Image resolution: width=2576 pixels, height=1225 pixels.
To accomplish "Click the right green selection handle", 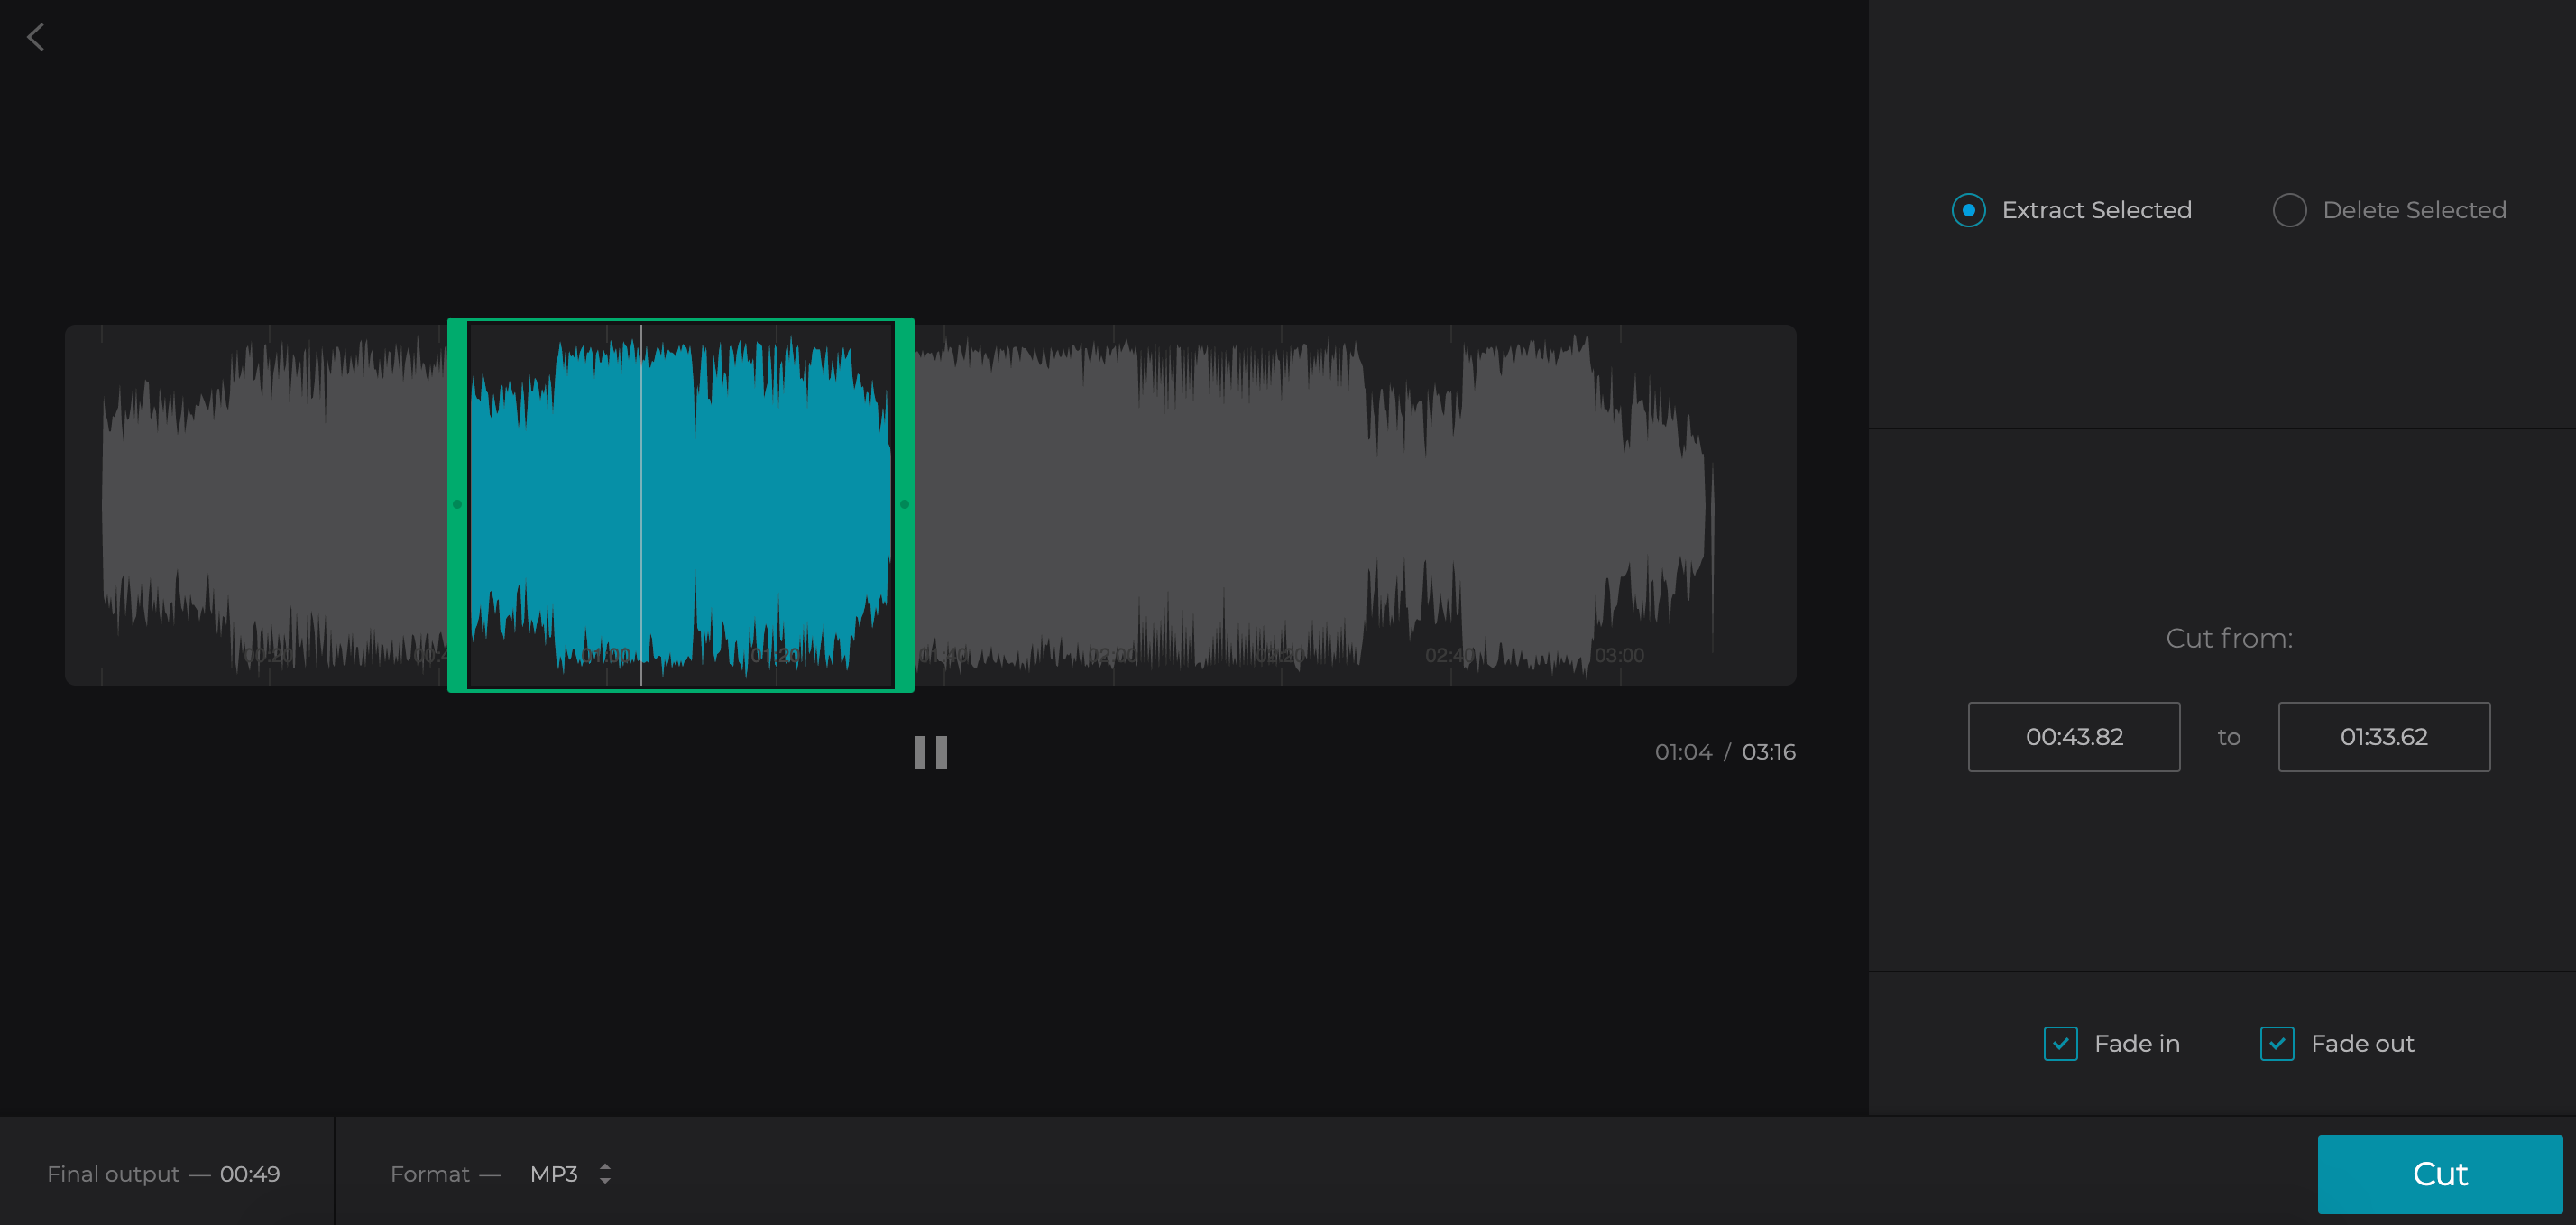I will tap(905, 505).
